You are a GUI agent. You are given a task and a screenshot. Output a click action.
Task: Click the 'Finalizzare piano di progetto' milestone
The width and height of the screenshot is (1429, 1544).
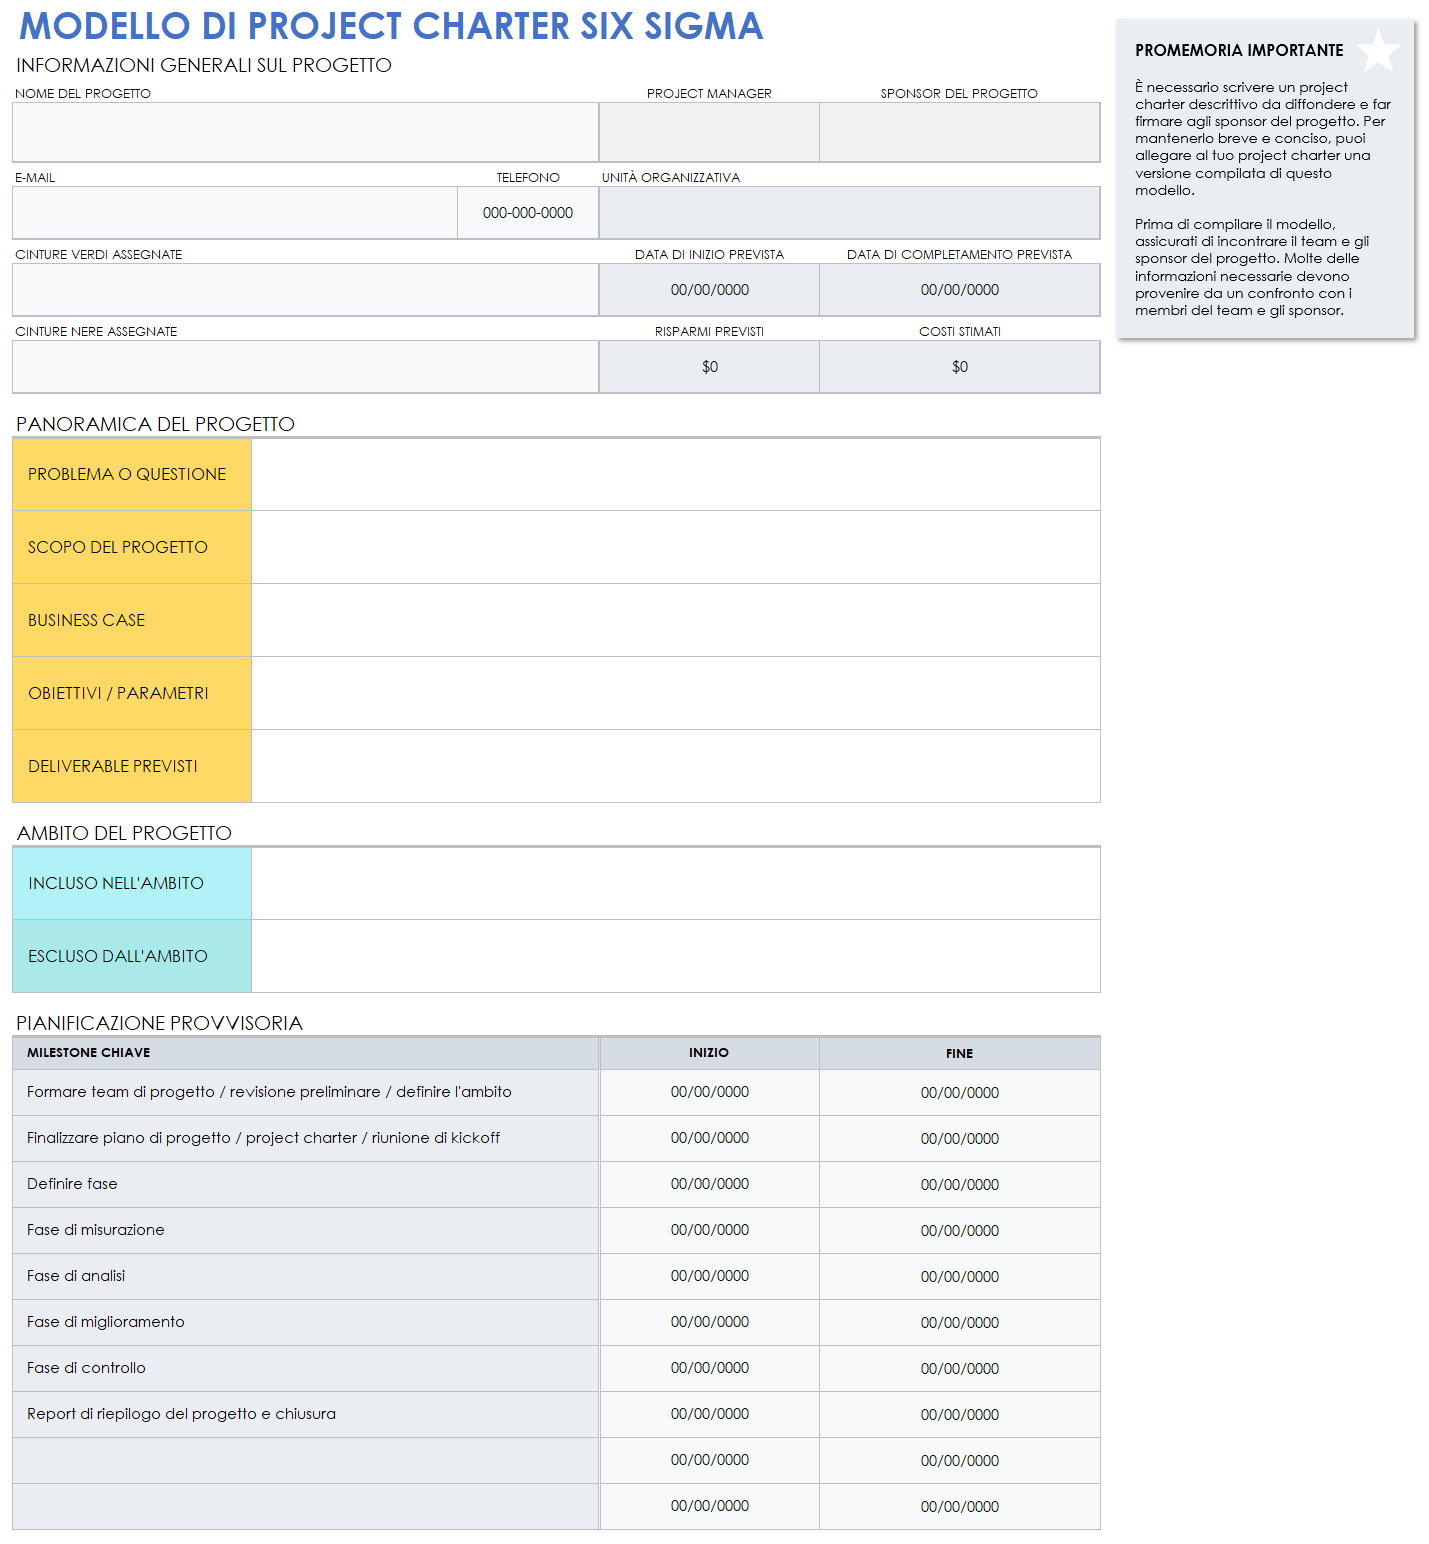click(305, 1138)
